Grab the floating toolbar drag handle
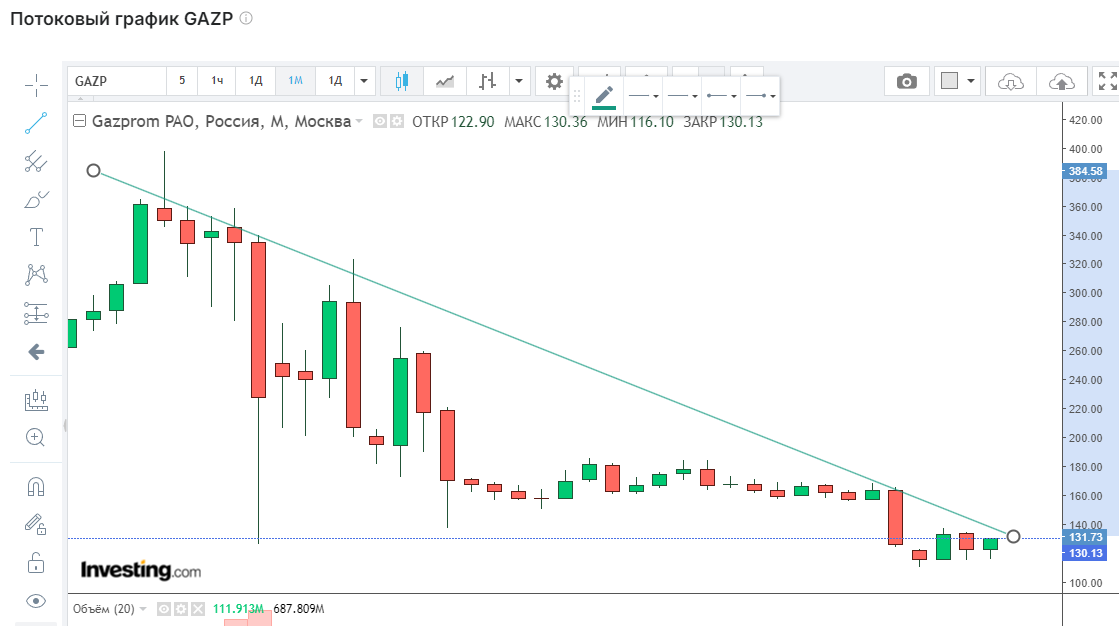This screenshot has height=626, width=1119. [x=577, y=96]
